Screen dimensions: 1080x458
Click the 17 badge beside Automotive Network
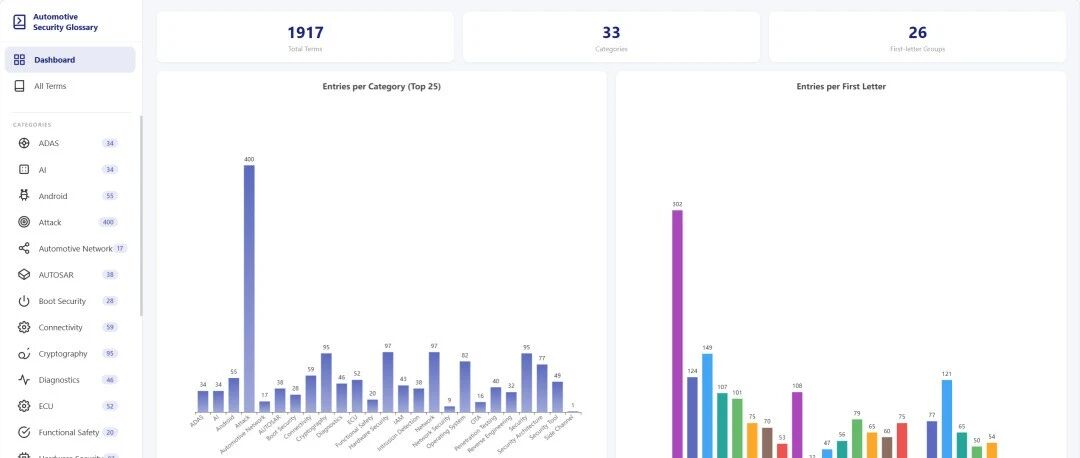tap(120, 249)
